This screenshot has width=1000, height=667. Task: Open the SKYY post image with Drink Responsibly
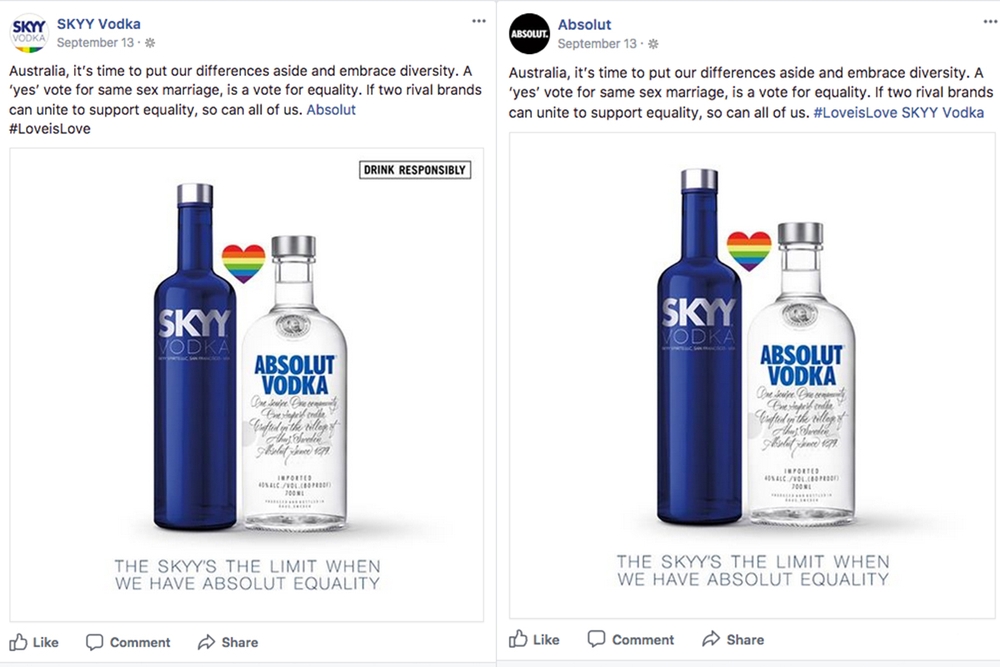246,385
